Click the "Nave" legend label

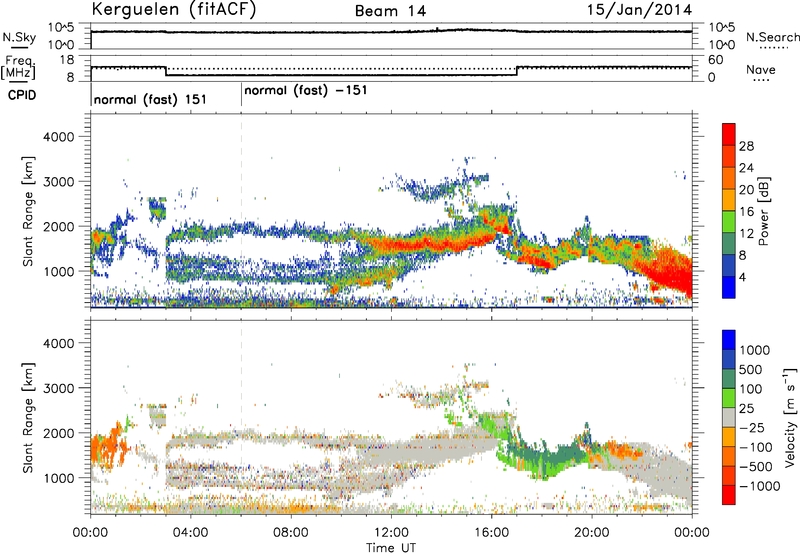point(761,70)
